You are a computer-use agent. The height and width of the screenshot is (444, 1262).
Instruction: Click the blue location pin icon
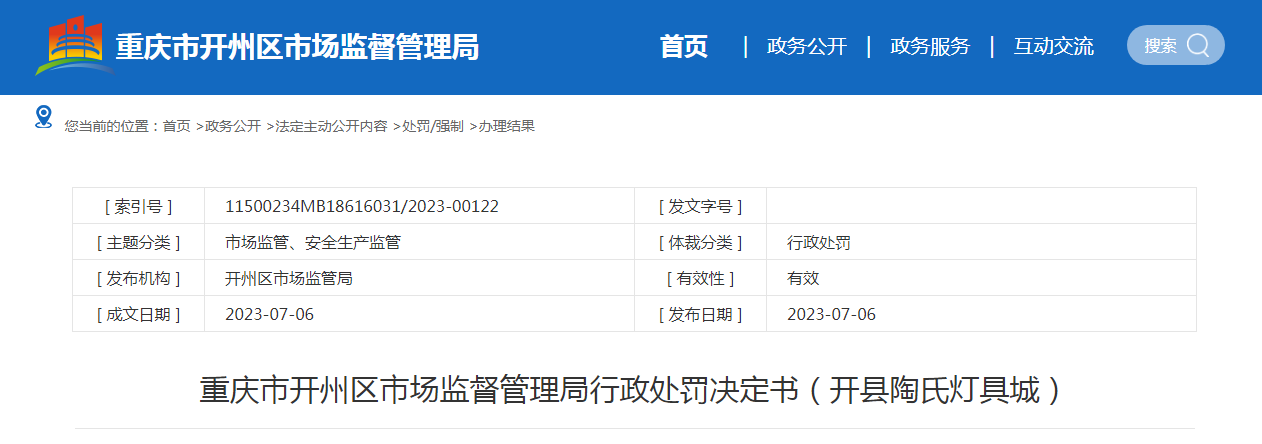(43, 117)
